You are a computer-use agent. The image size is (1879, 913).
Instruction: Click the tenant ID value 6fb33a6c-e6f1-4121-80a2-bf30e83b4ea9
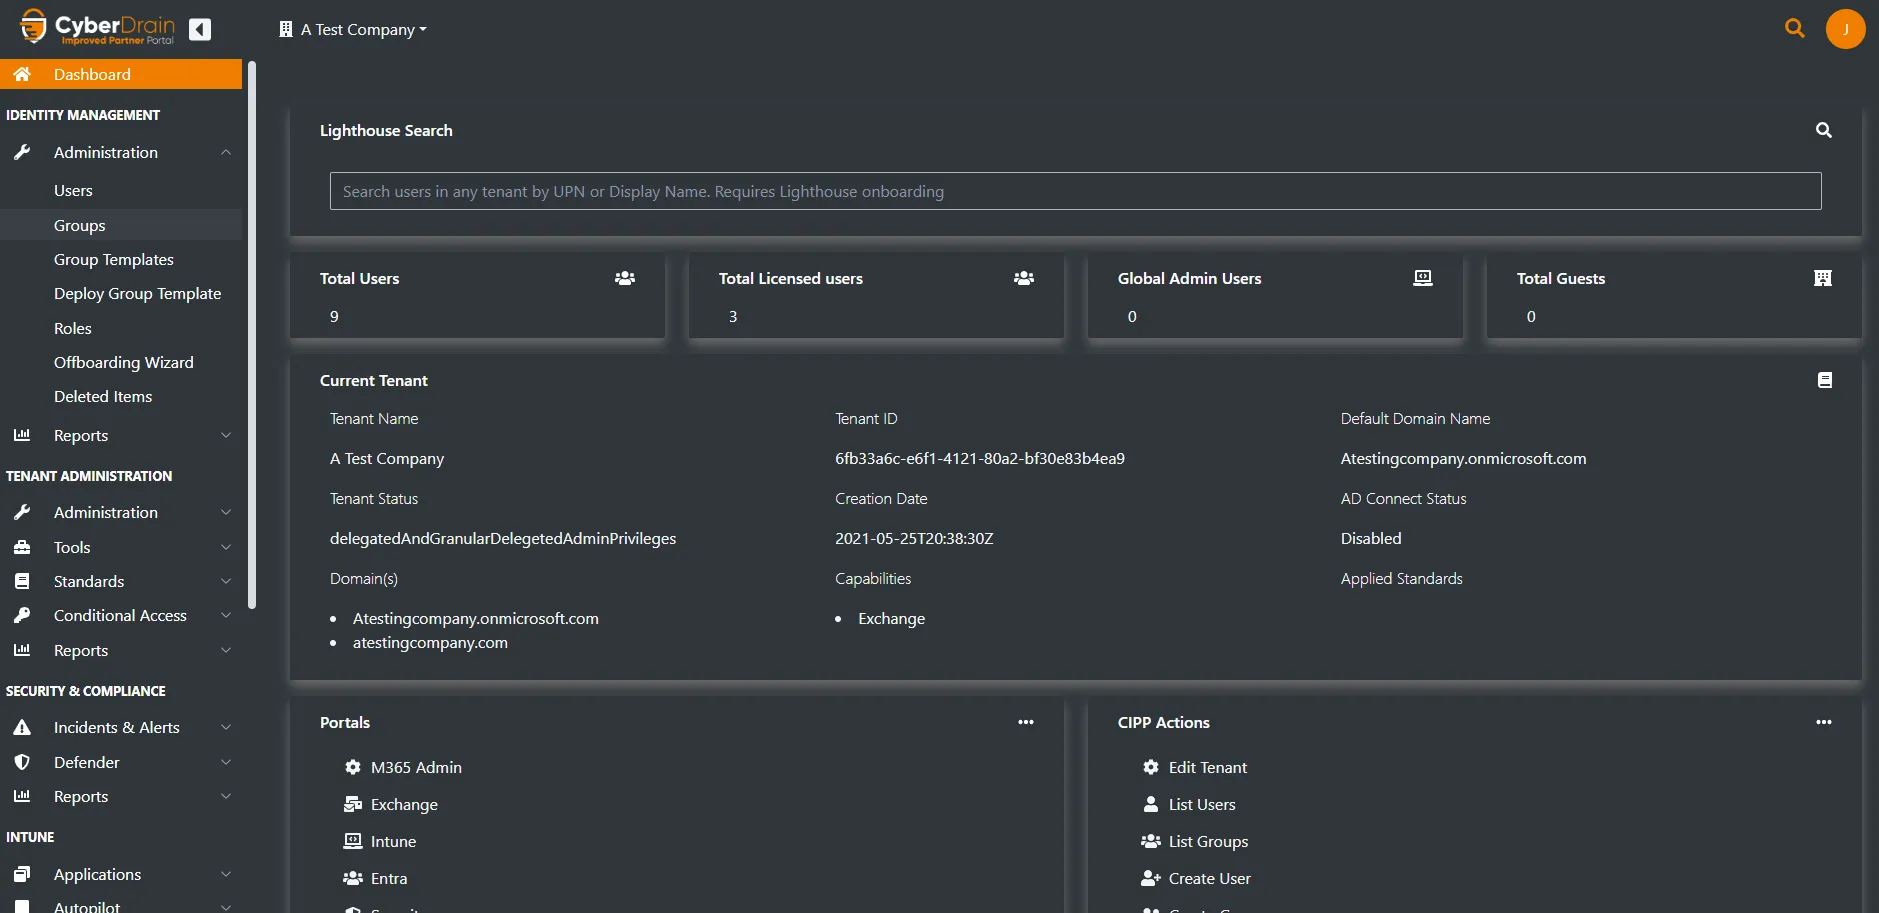(x=980, y=459)
